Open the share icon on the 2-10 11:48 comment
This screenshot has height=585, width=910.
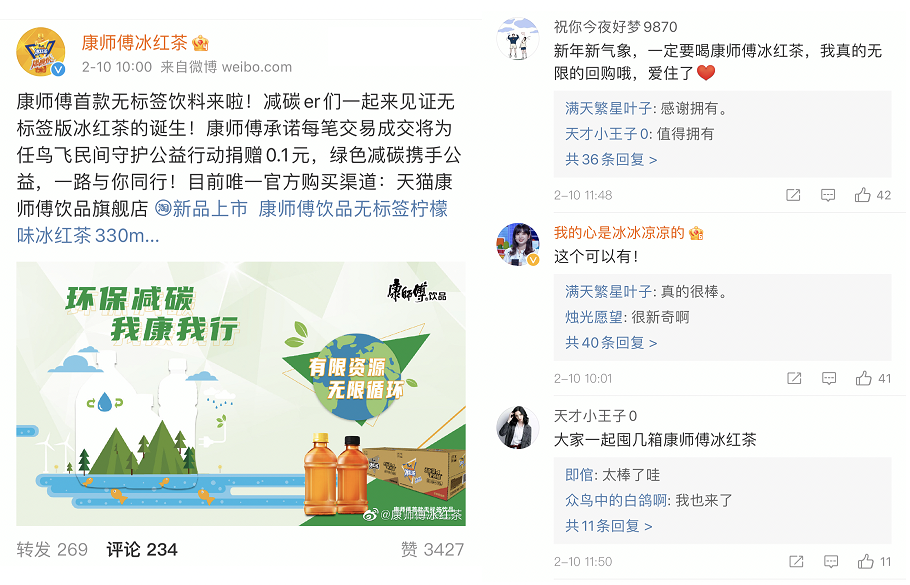coord(793,195)
